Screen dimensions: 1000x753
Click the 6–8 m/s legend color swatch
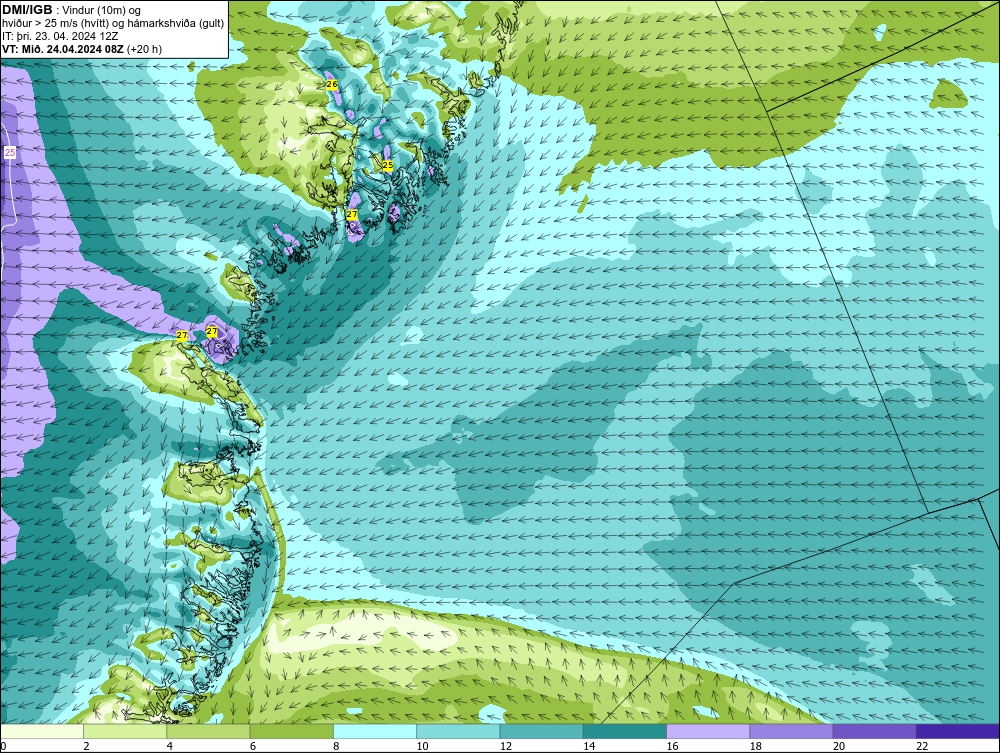click(291, 731)
